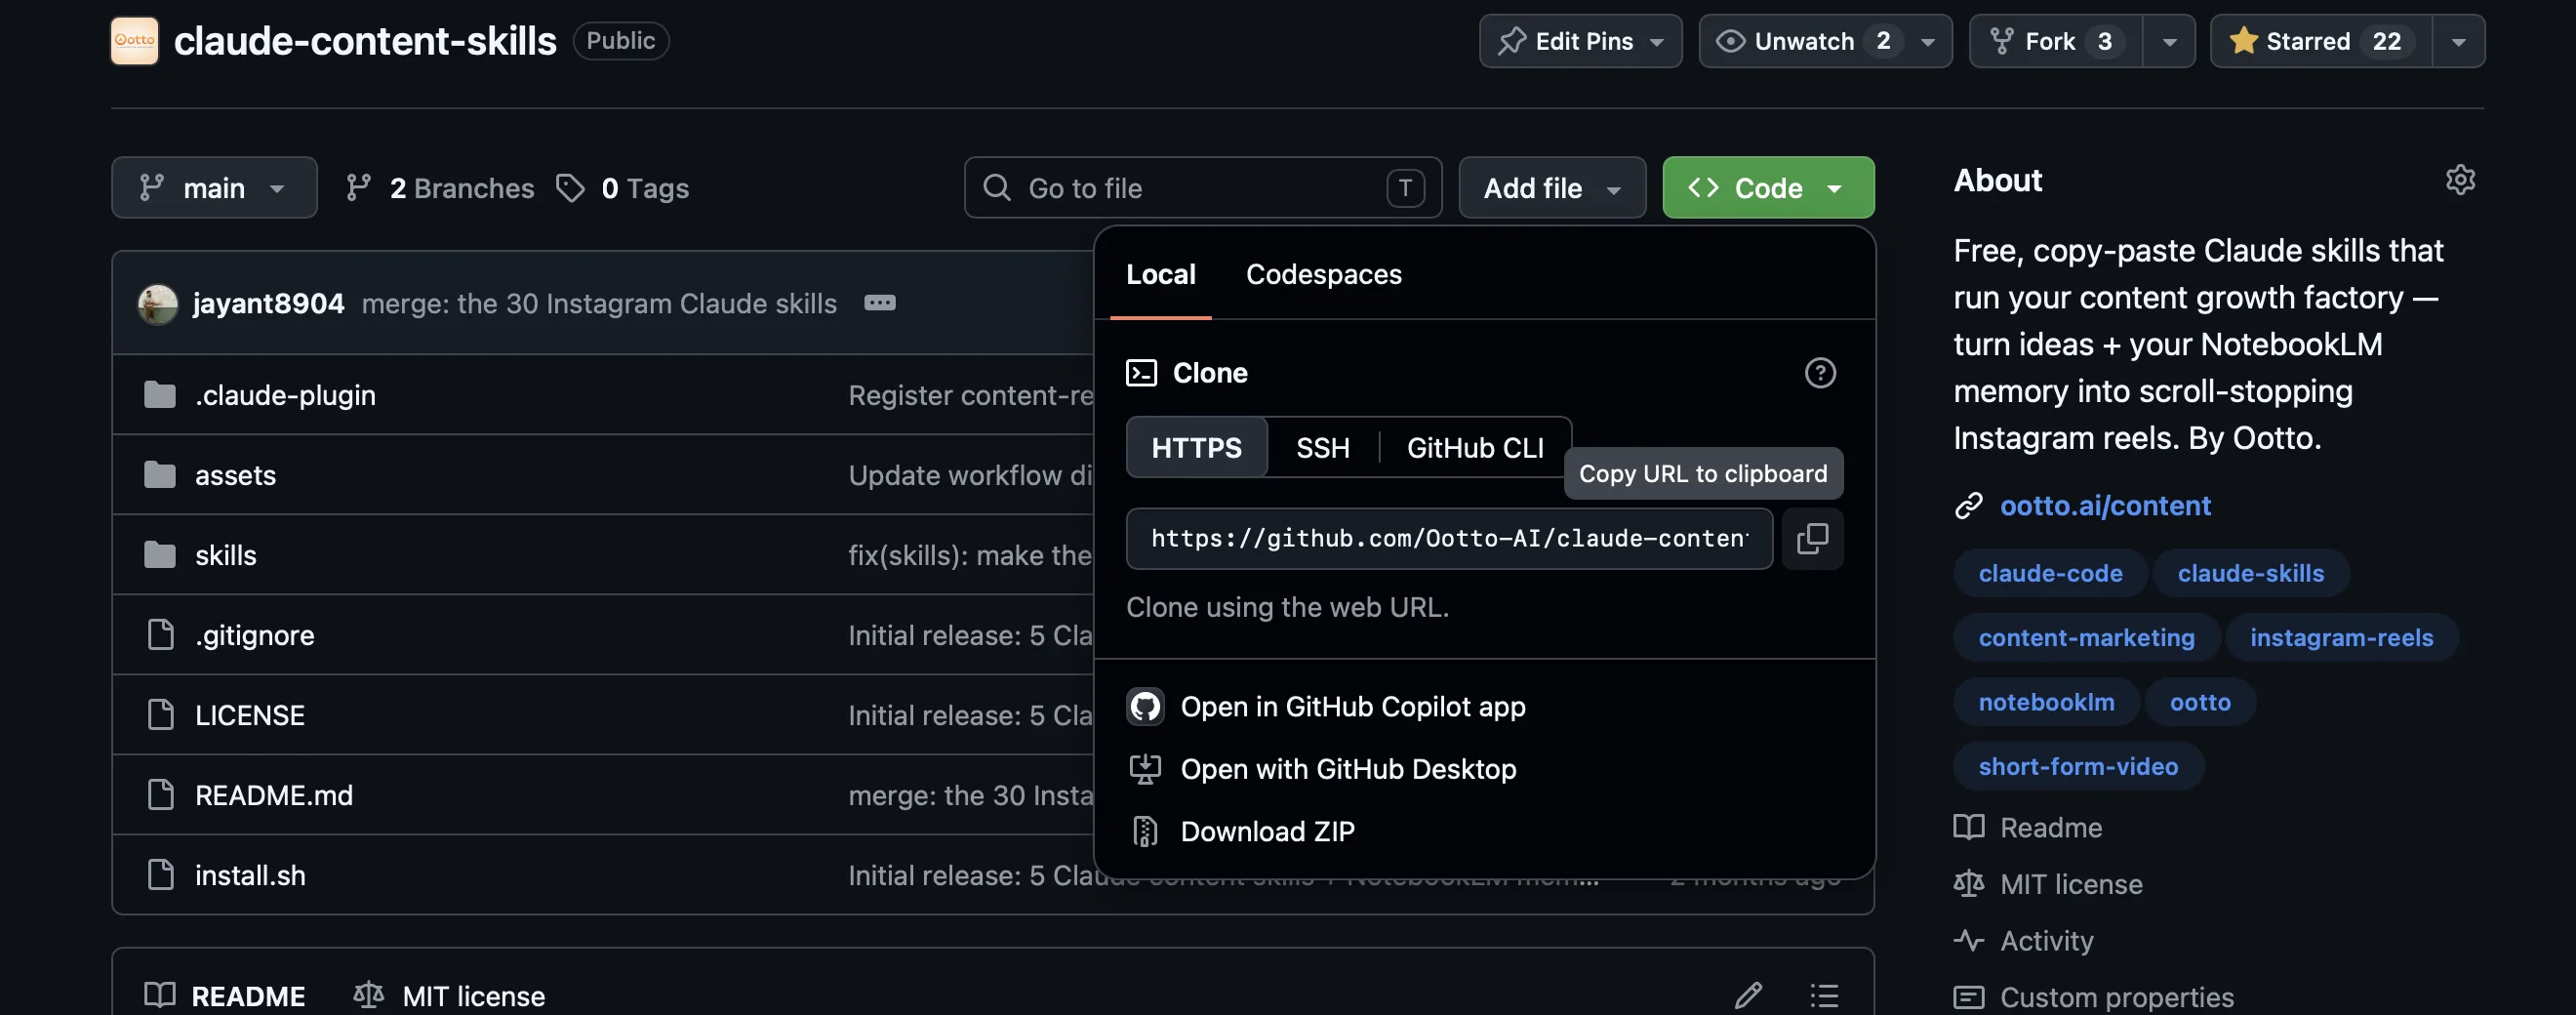
Task: Expand the Fork options caret
Action: tap(2169, 41)
